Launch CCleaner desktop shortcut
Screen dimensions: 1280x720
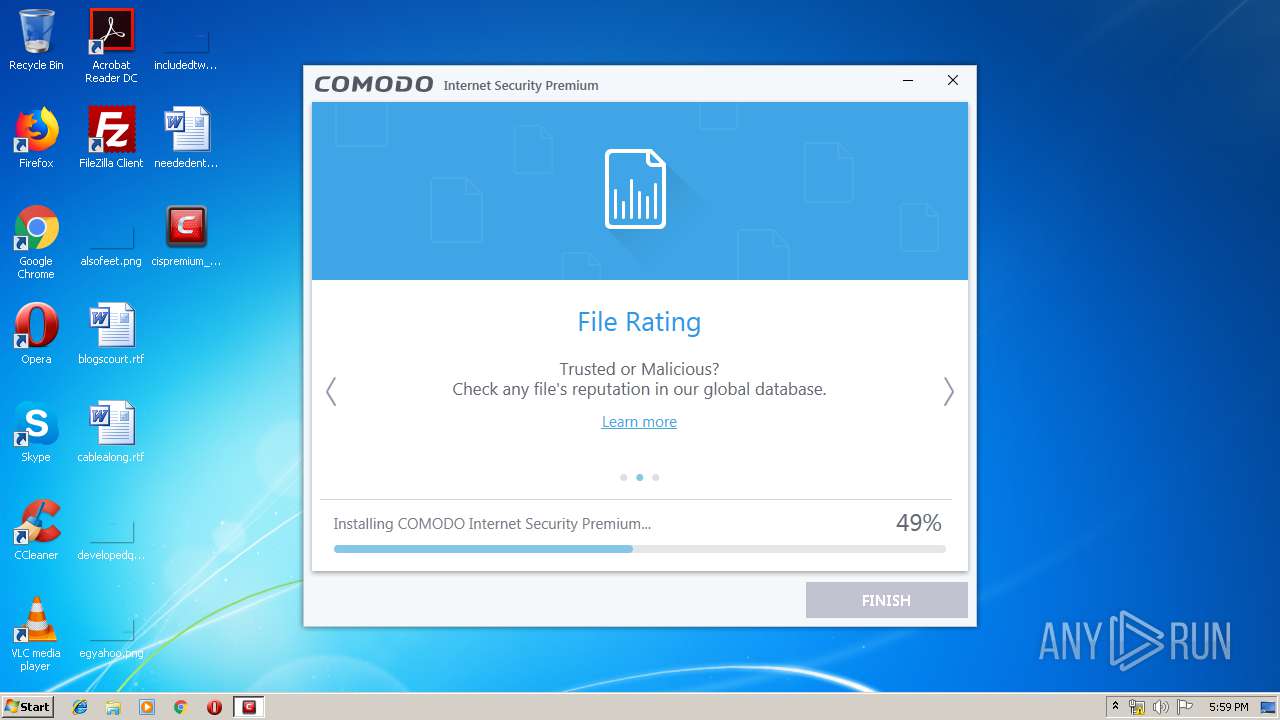(36, 530)
